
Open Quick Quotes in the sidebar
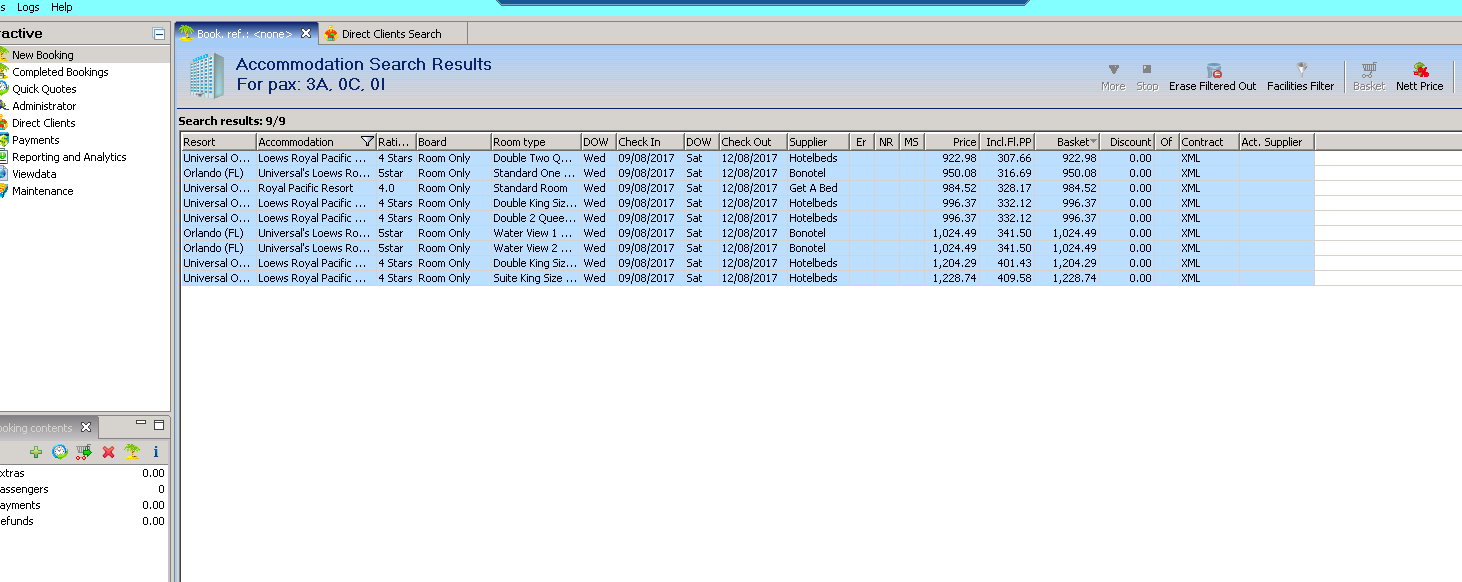[x=44, y=89]
